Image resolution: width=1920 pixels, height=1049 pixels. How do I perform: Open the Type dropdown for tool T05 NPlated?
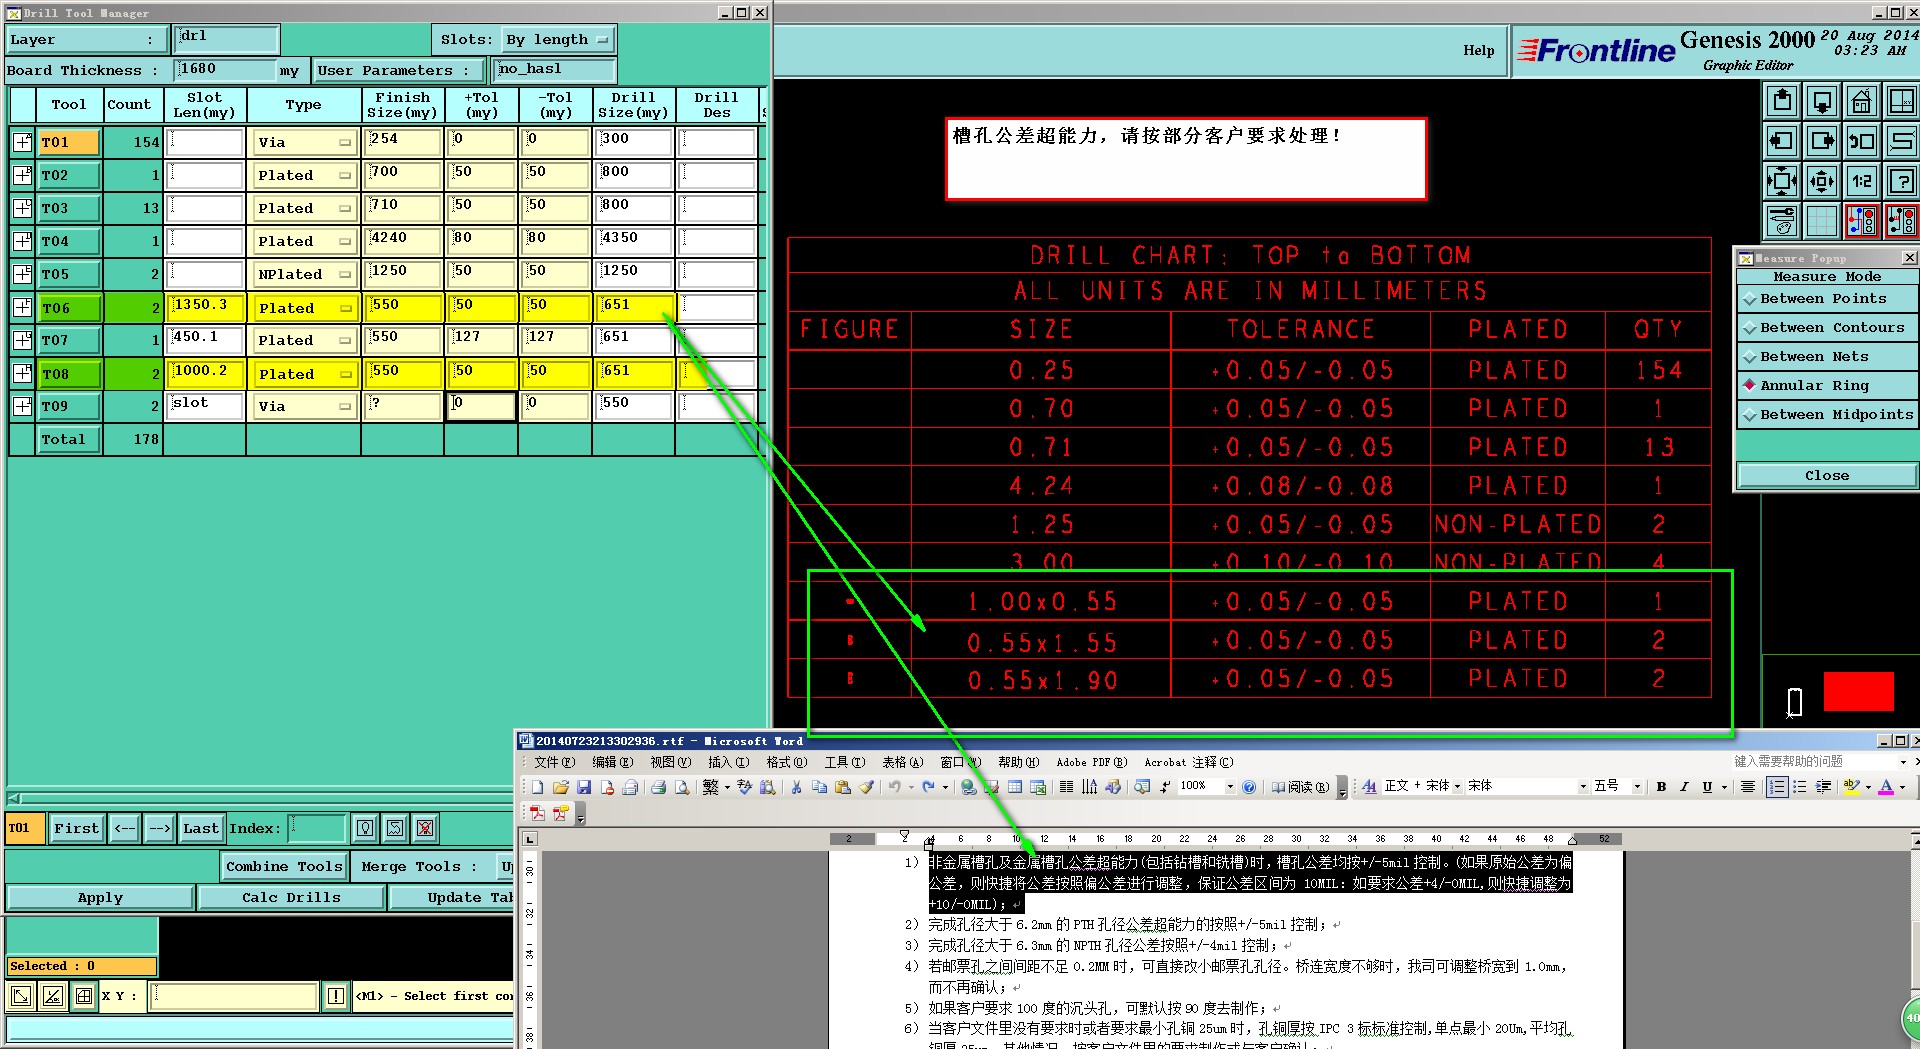(x=305, y=274)
